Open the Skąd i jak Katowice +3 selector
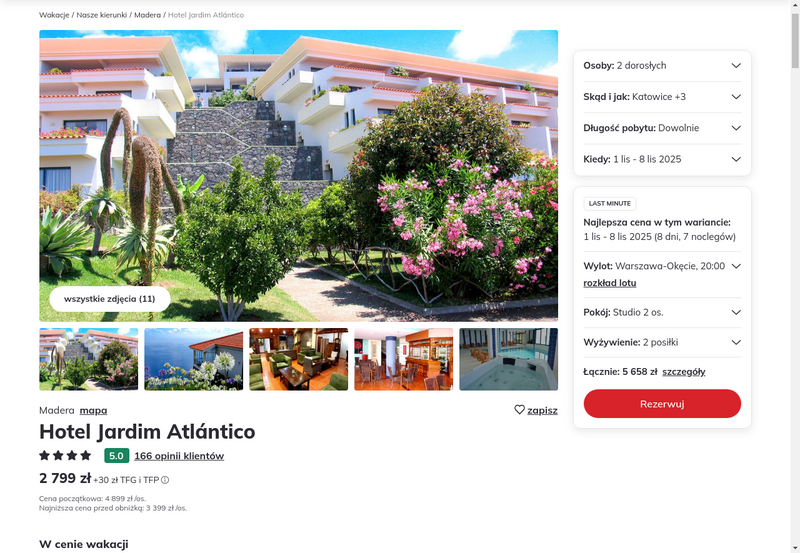 pyautogui.click(x=662, y=97)
